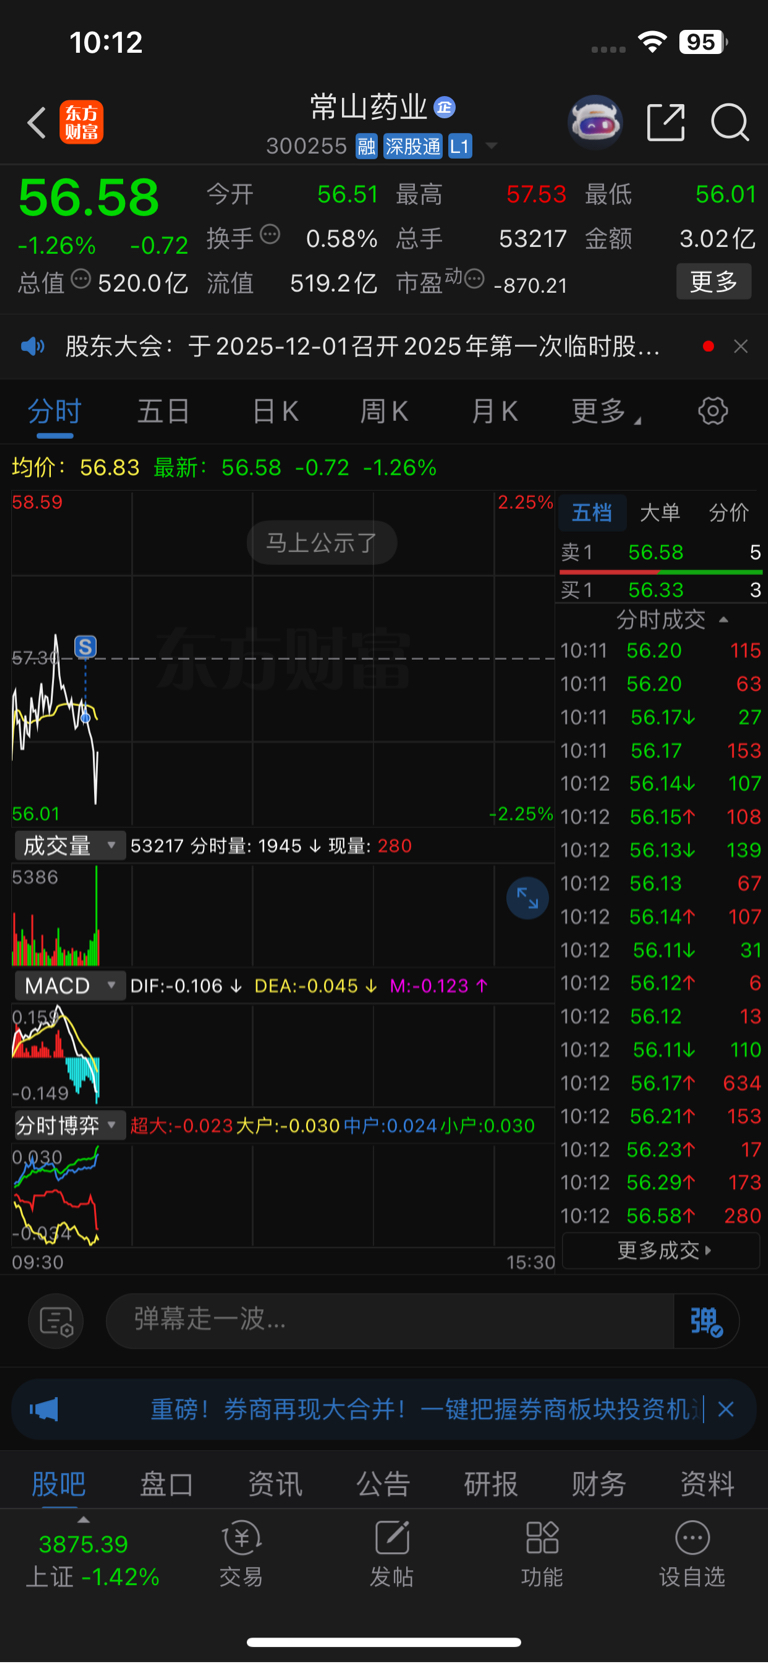This screenshot has width=768, height=1663.
Task: Tap the 马上公示了 floating comment bubble
Action: click(322, 543)
